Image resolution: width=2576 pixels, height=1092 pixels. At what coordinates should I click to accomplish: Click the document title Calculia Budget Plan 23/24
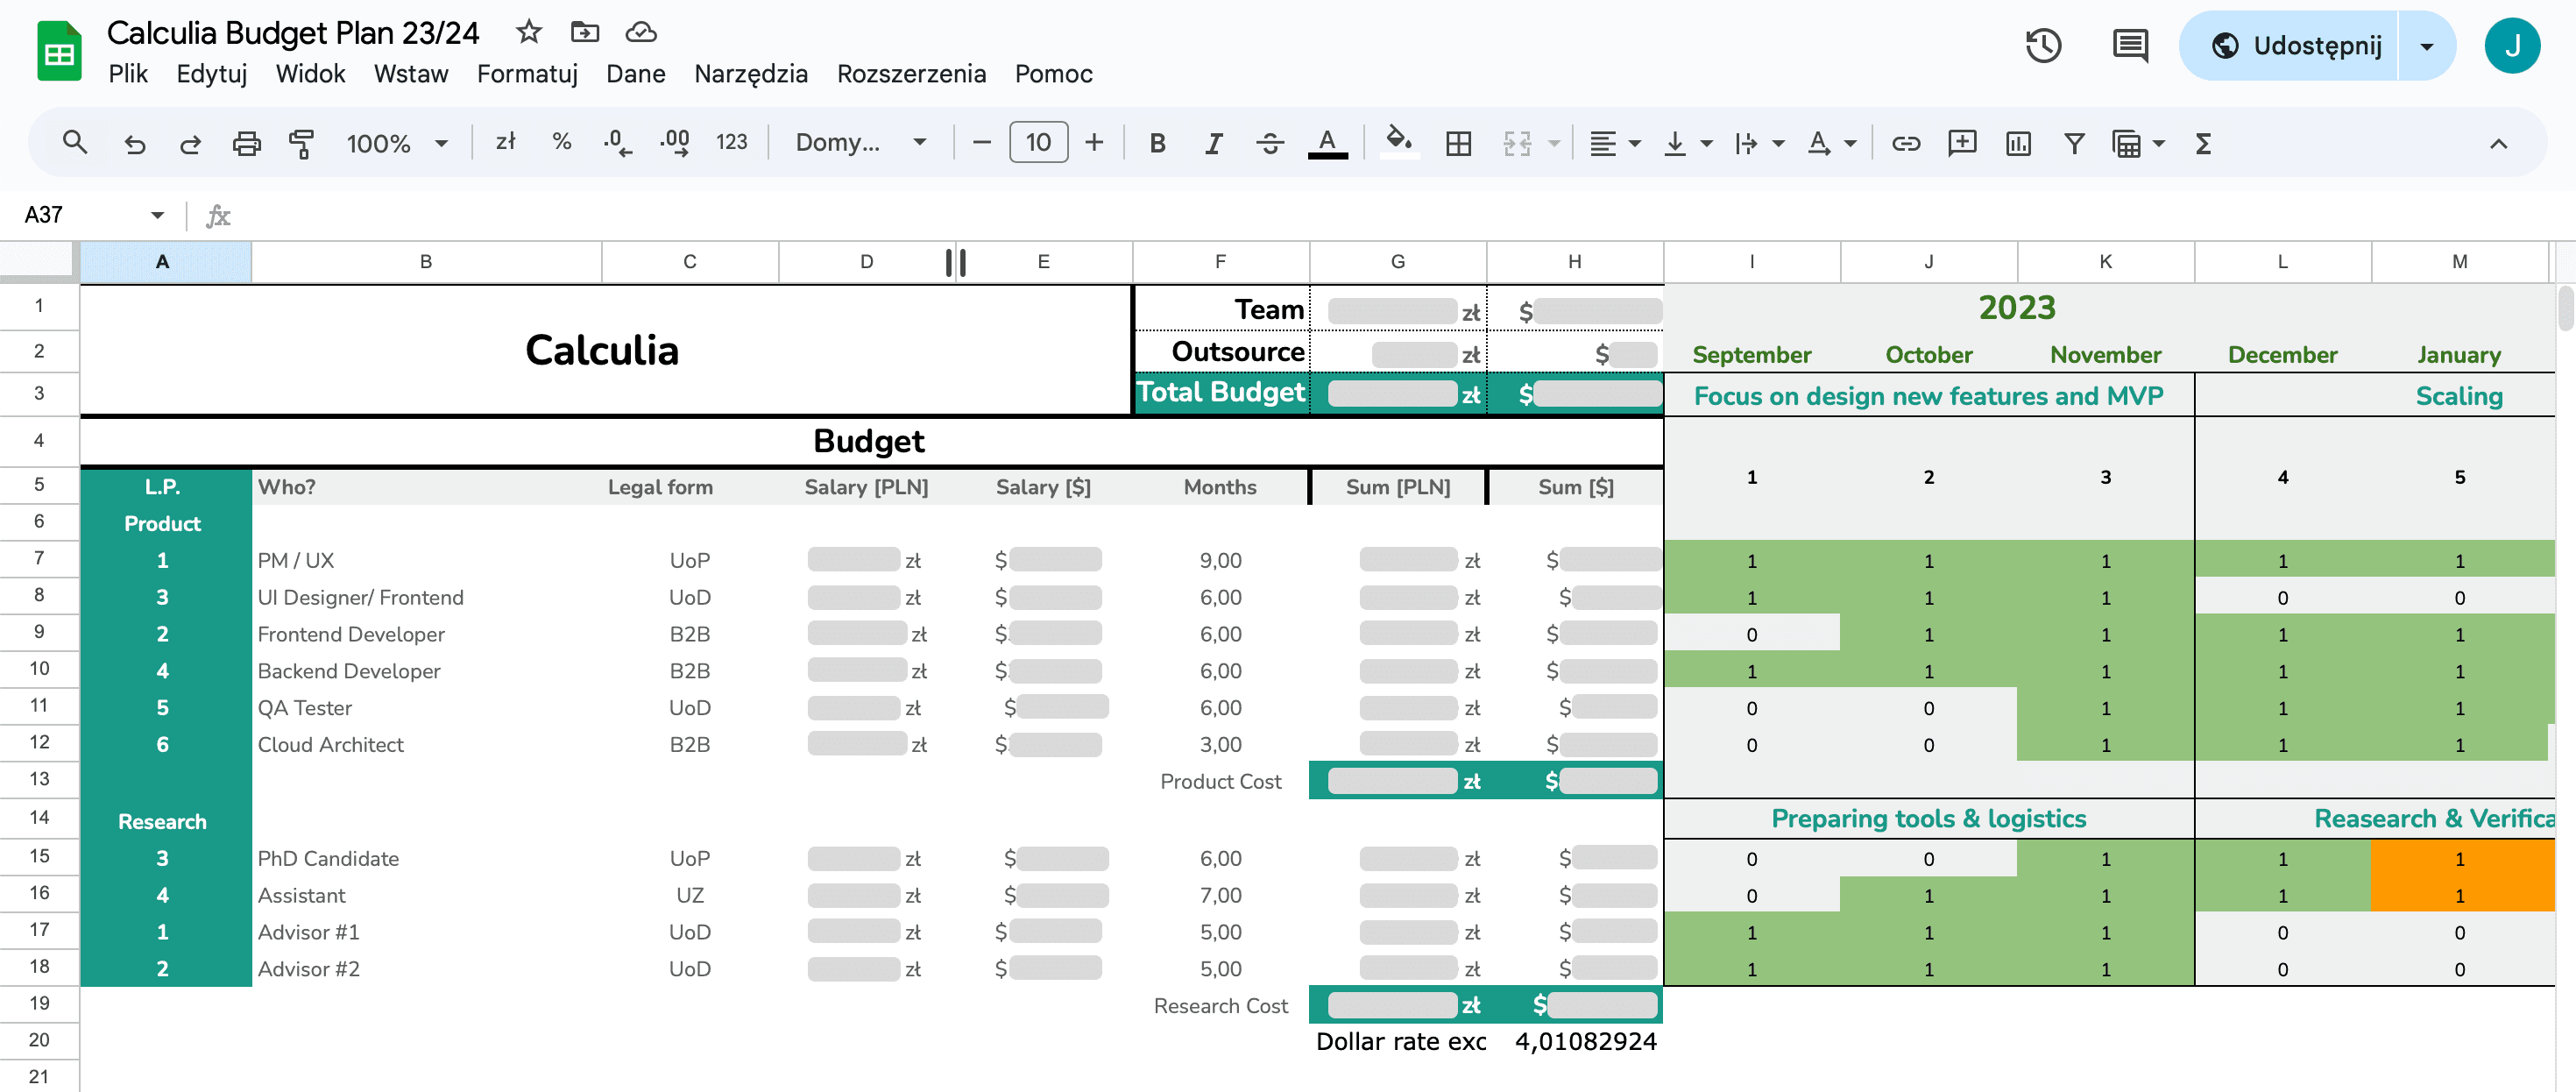click(x=293, y=33)
